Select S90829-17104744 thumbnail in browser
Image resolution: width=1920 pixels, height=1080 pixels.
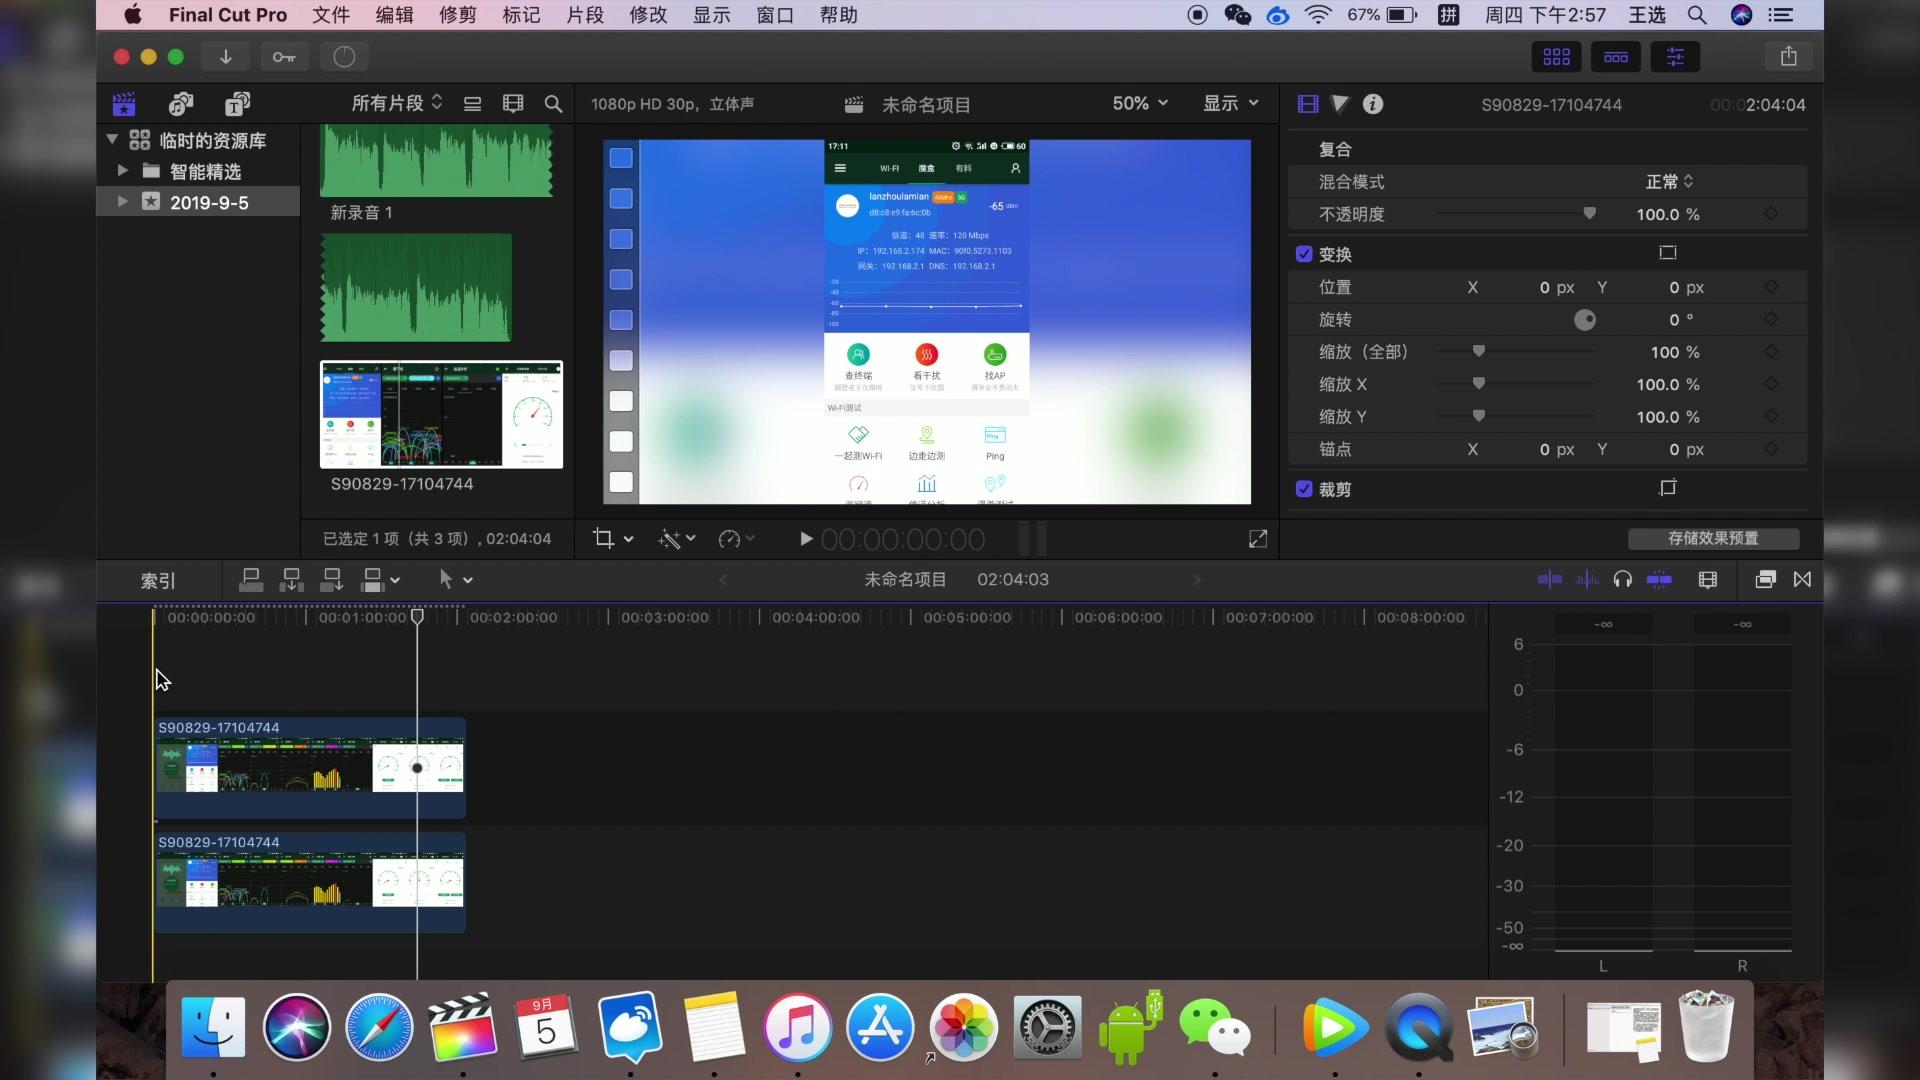[441, 414]
